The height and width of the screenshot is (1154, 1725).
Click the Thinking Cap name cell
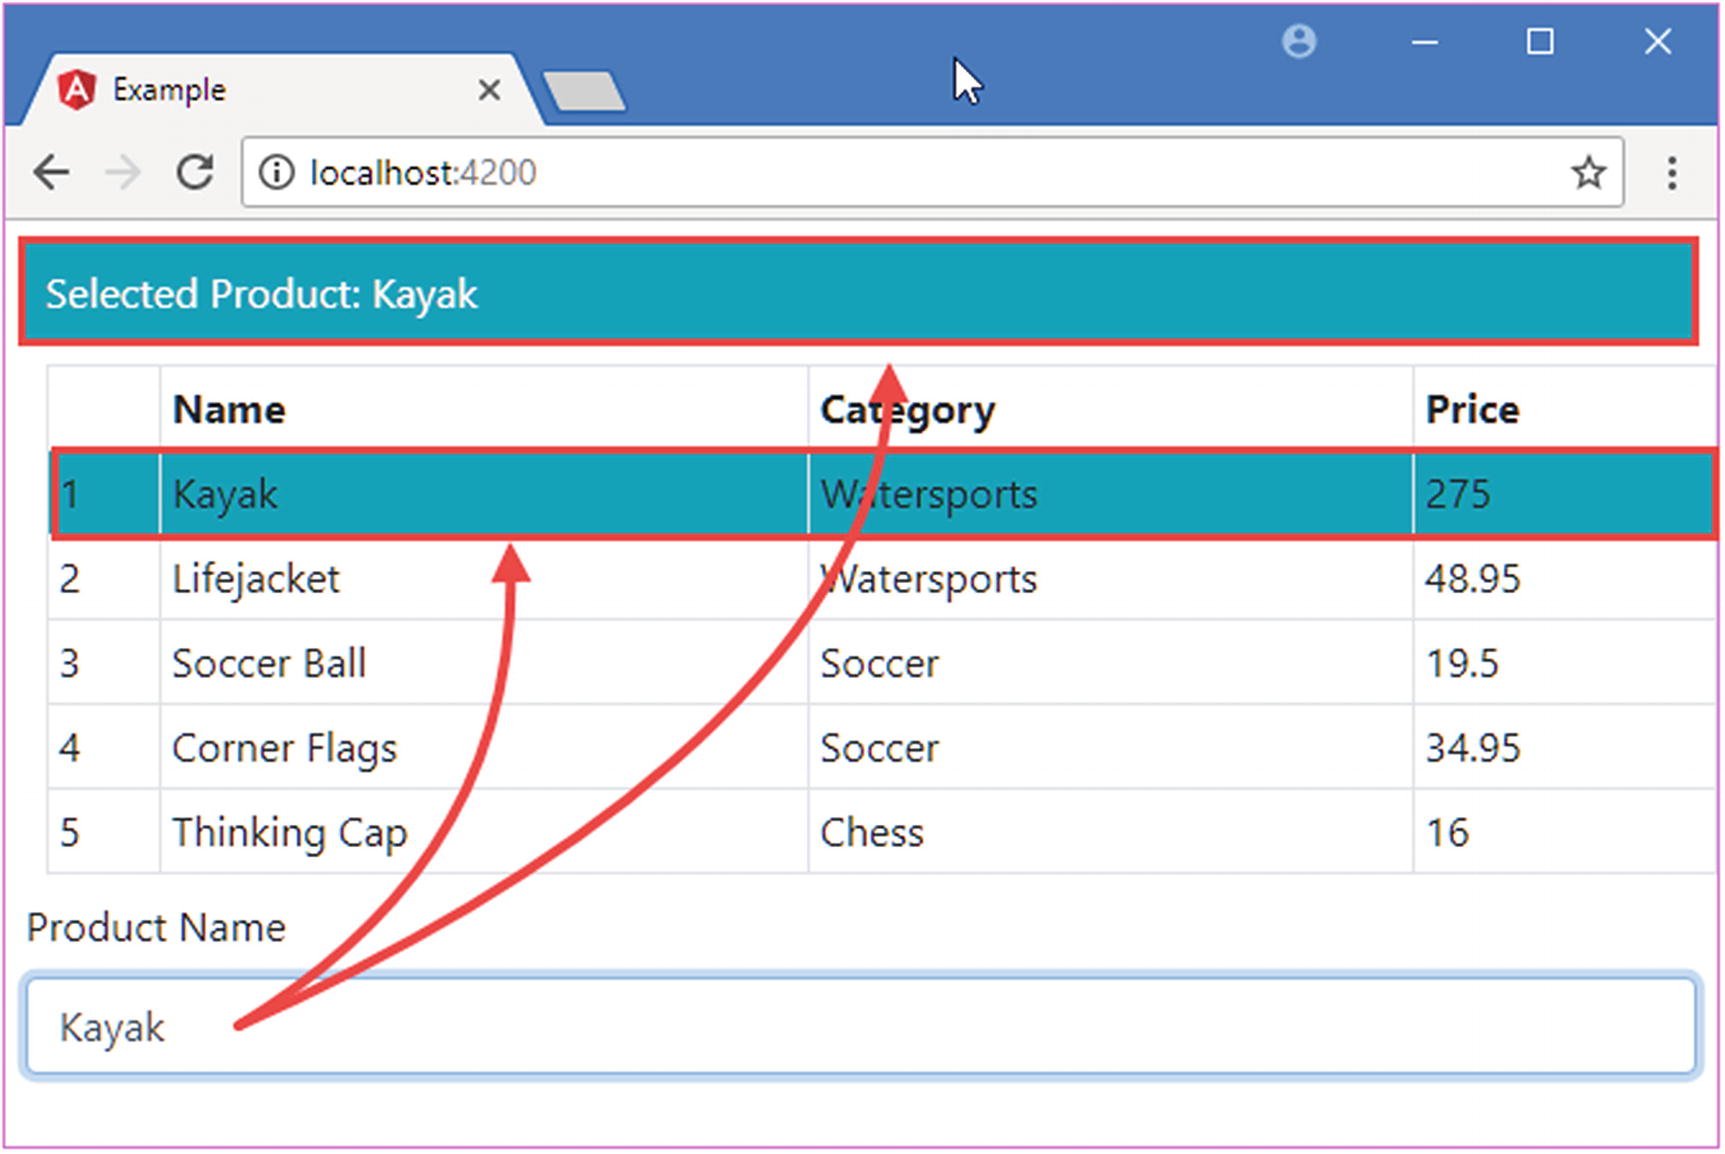pos(290,833)
